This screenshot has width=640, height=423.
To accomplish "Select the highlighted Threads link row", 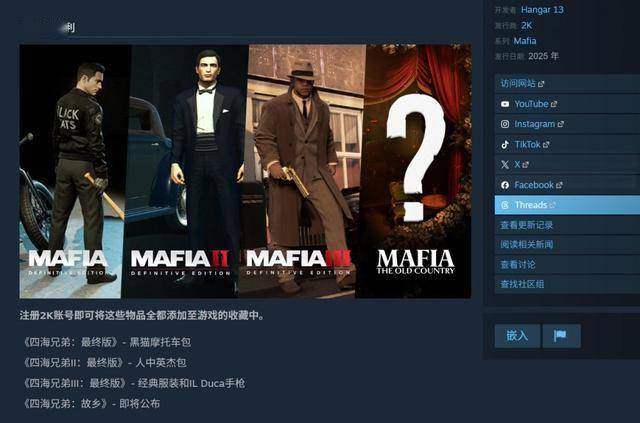I will coord(567,205).
